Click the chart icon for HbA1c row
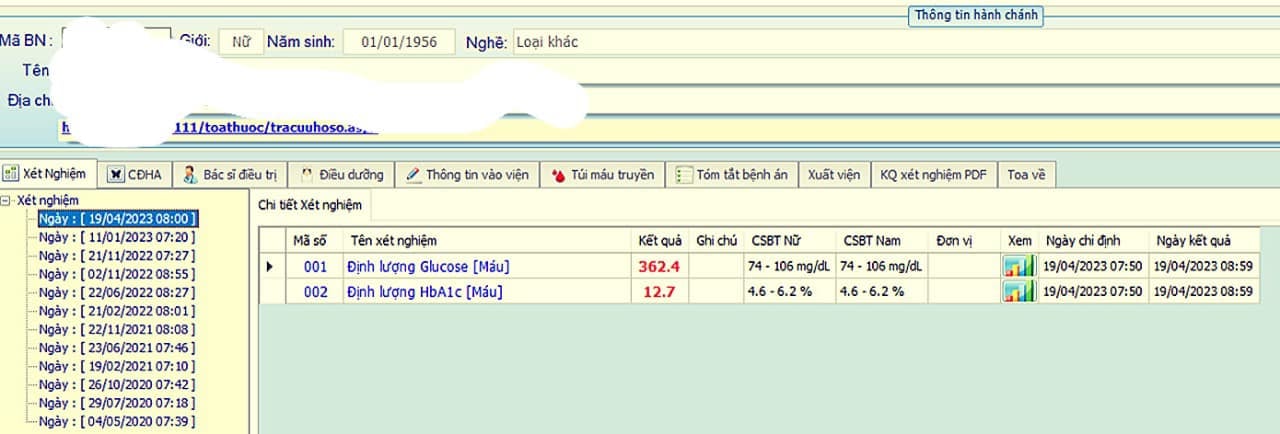 [1019, 291]
